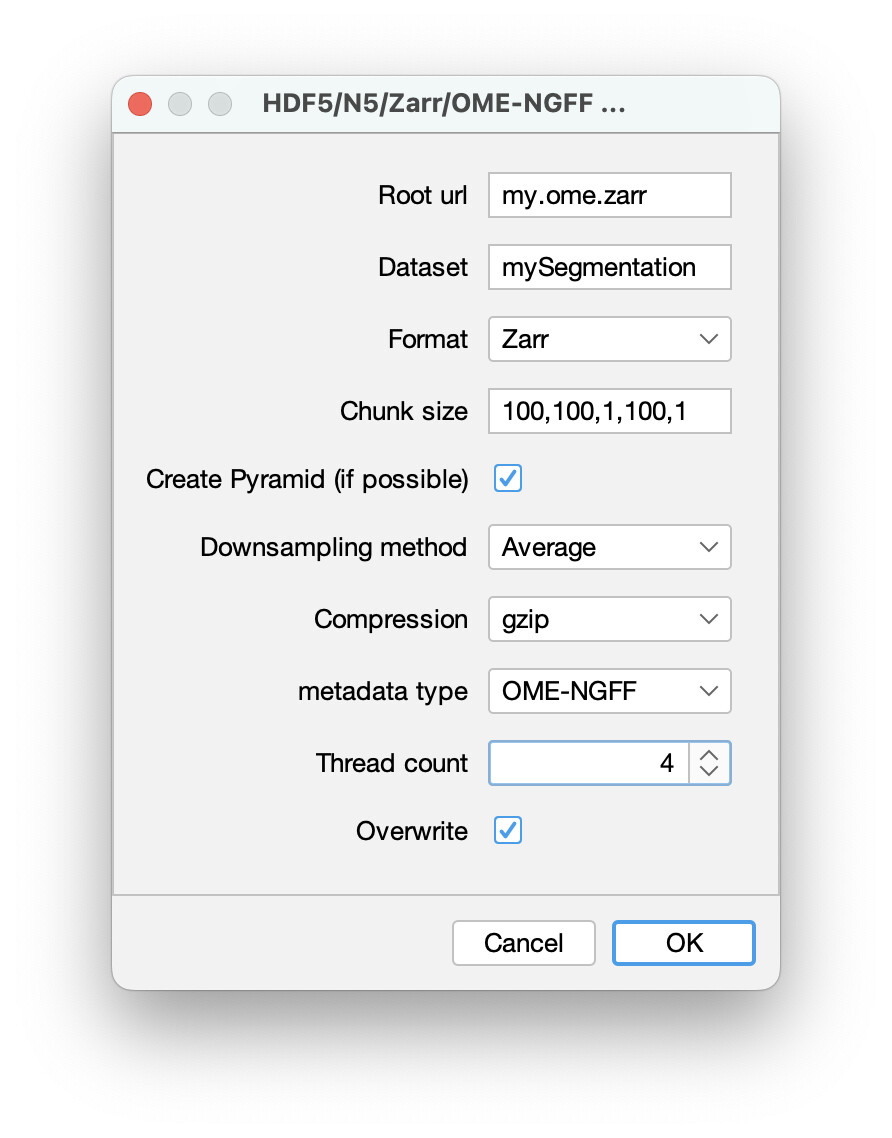The width and height of the screenshot is (892, 1138).
Task: Select the Chunk size input field
Action: pos(609,411)
